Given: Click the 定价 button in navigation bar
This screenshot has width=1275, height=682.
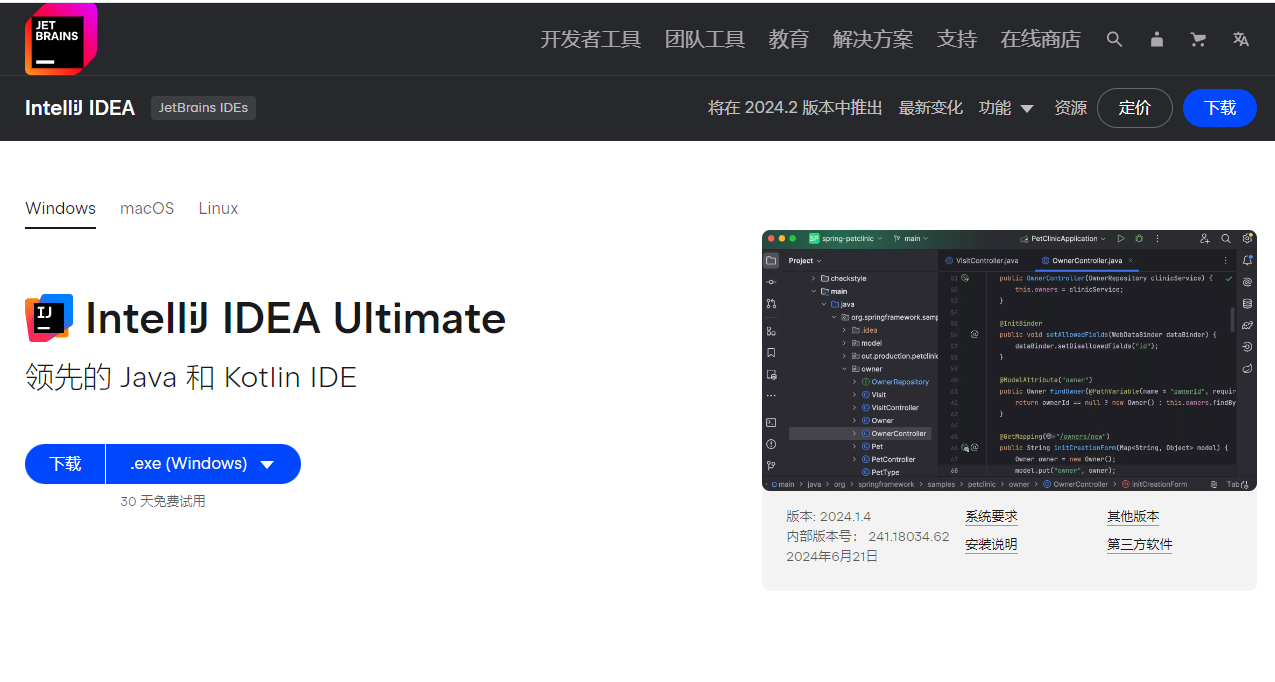Looking at the screenshot, I should 1134,108.
